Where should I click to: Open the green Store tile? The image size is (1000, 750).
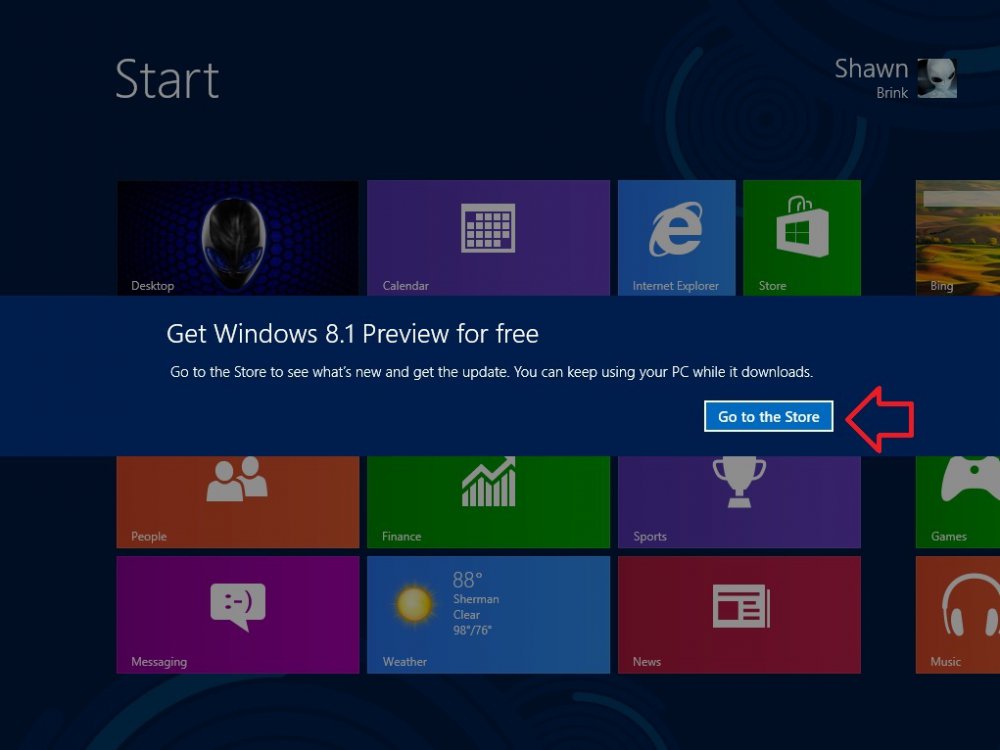(802, 238)
